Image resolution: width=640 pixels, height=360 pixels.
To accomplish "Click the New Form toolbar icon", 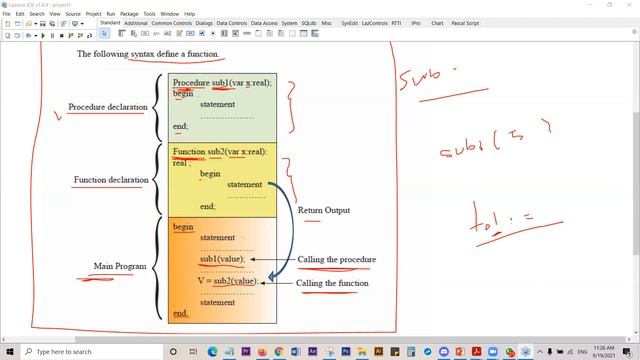I will (17, 24).
